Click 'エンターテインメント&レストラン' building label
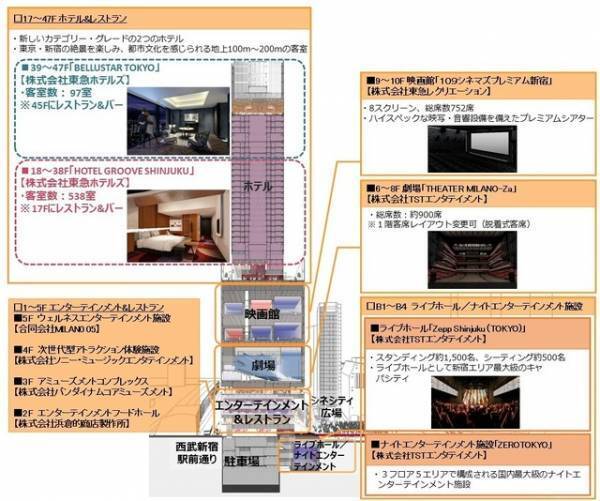 (262, 412)
